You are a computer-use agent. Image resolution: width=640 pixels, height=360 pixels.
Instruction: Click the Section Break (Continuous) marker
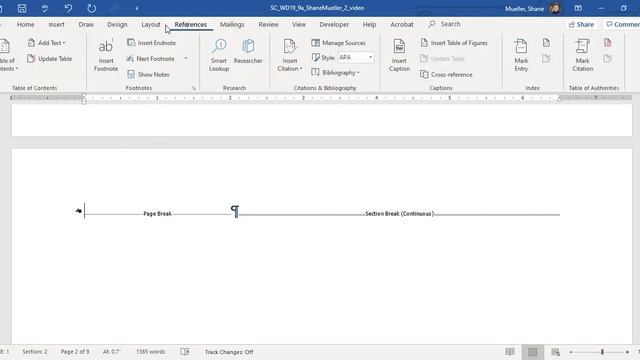(399, 214)
